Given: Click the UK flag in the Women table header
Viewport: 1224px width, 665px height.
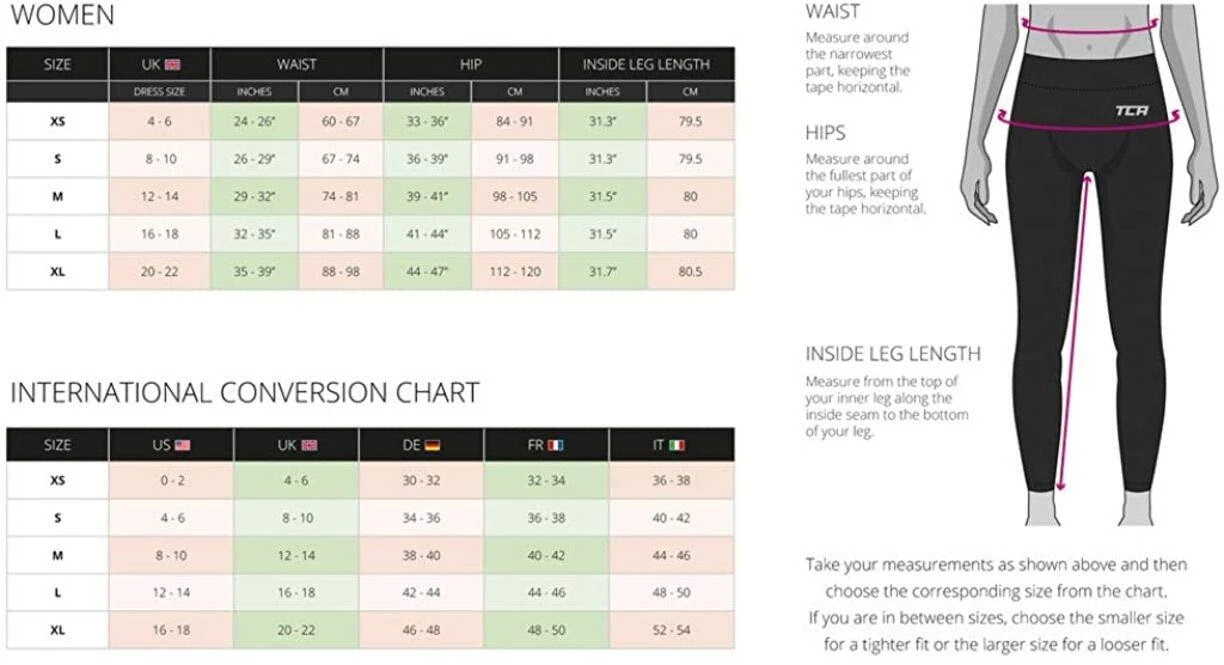Looking at the screenshot, I should (173, 65).
